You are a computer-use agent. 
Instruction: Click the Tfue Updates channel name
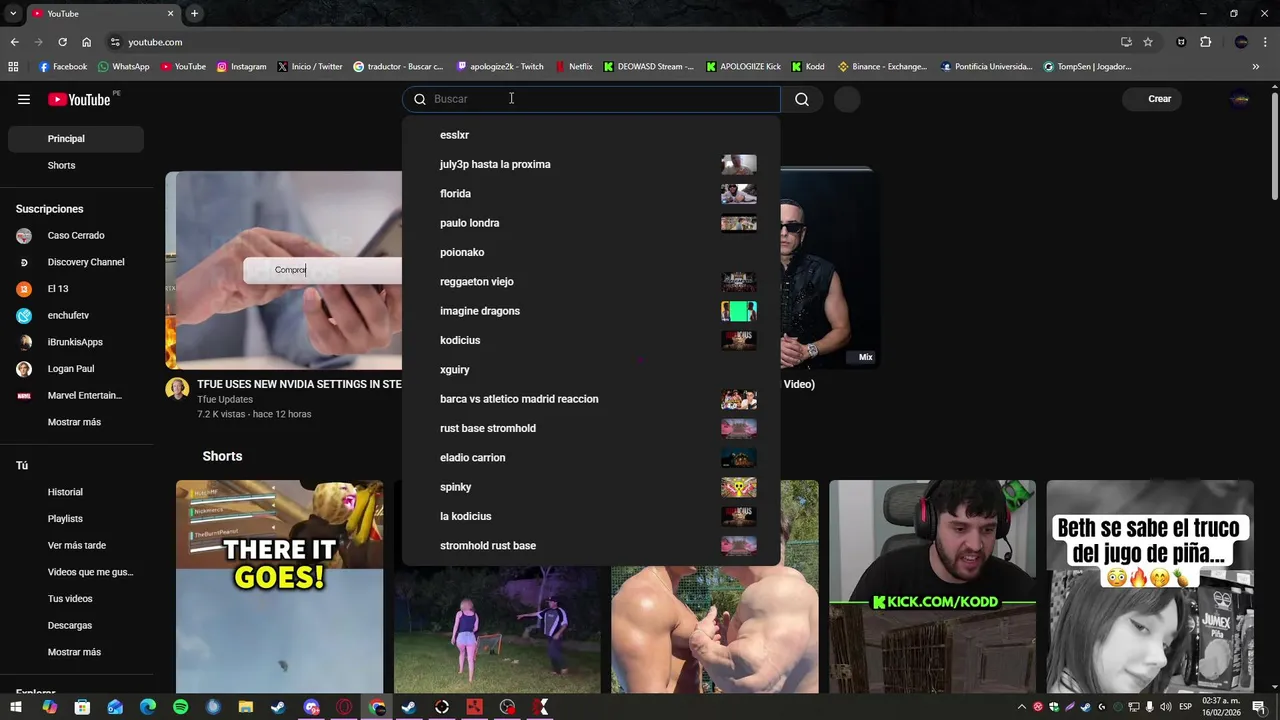click(225, 399)
